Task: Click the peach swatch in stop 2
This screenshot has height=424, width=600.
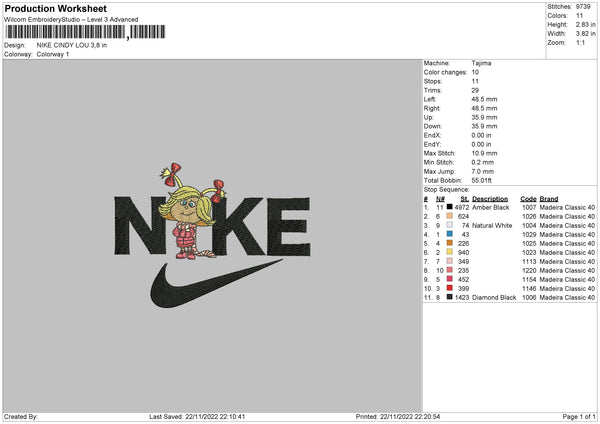Action: tap(449, 216)
